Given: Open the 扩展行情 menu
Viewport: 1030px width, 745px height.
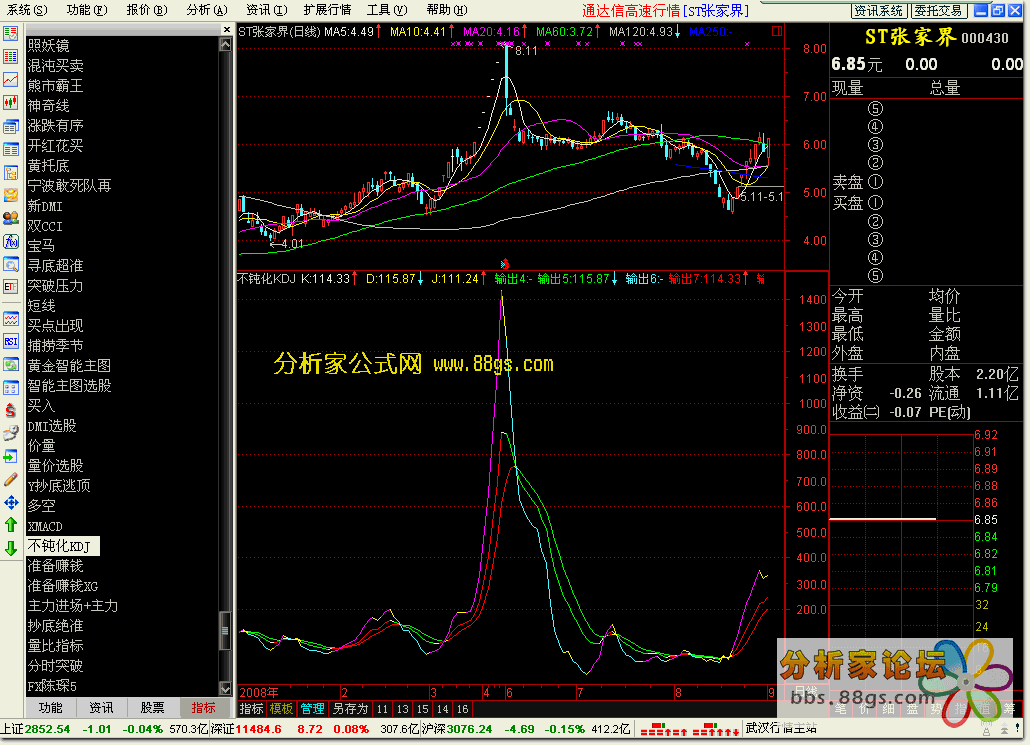Looking at the screenshot, I should click(x=326, y=10).
